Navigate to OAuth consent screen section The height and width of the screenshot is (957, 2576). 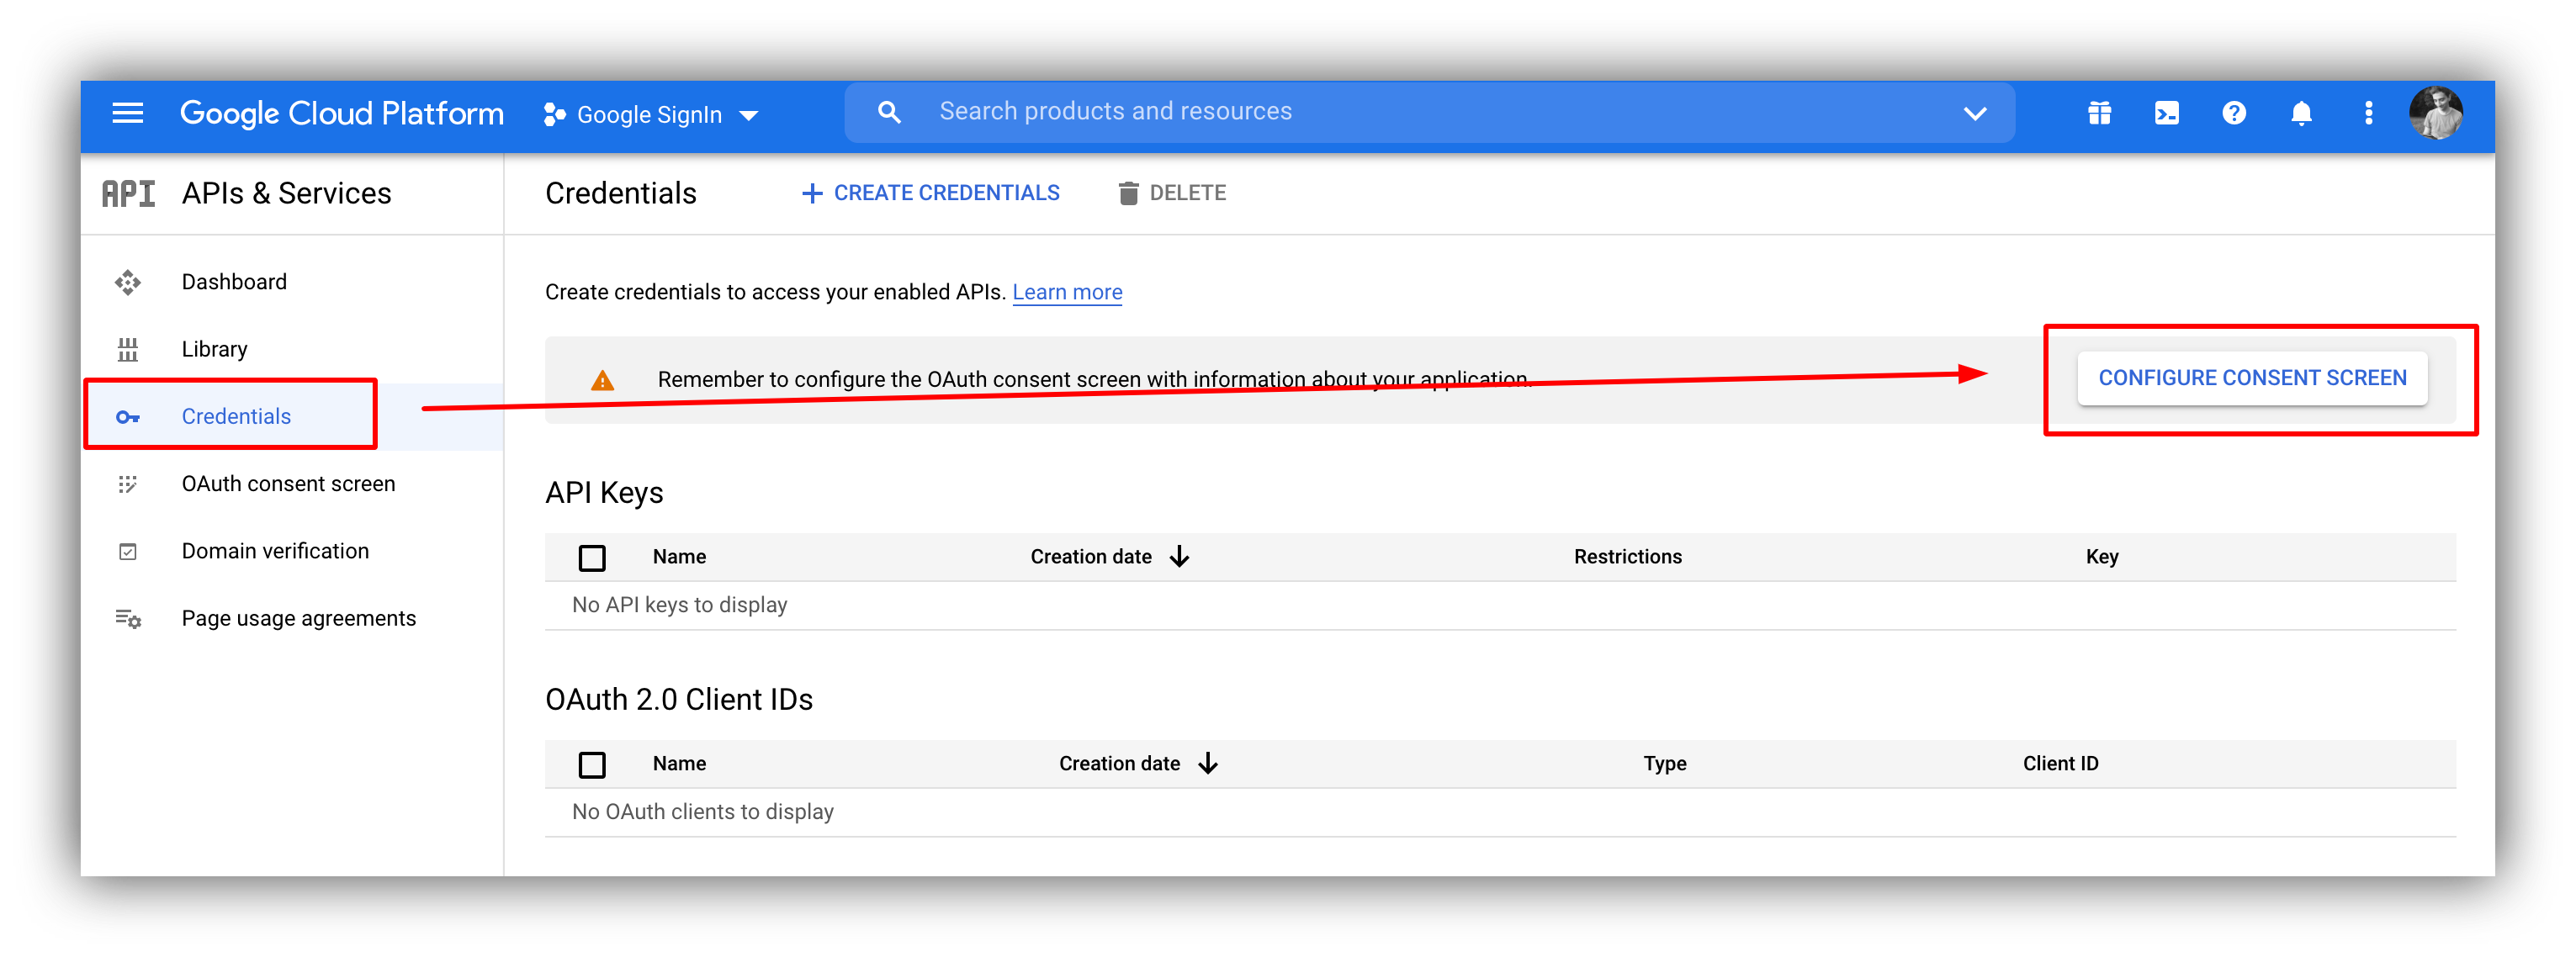point(288,483)
